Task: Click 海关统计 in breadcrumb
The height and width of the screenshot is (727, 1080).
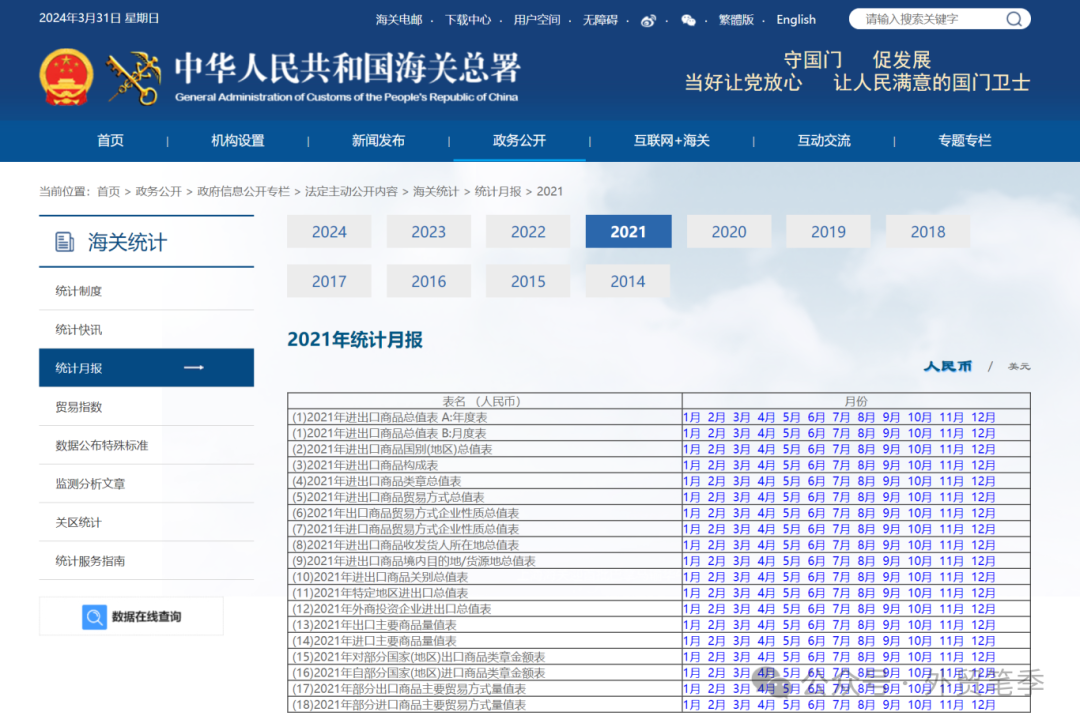Action: pyautogui.click(x=435, y=192)
